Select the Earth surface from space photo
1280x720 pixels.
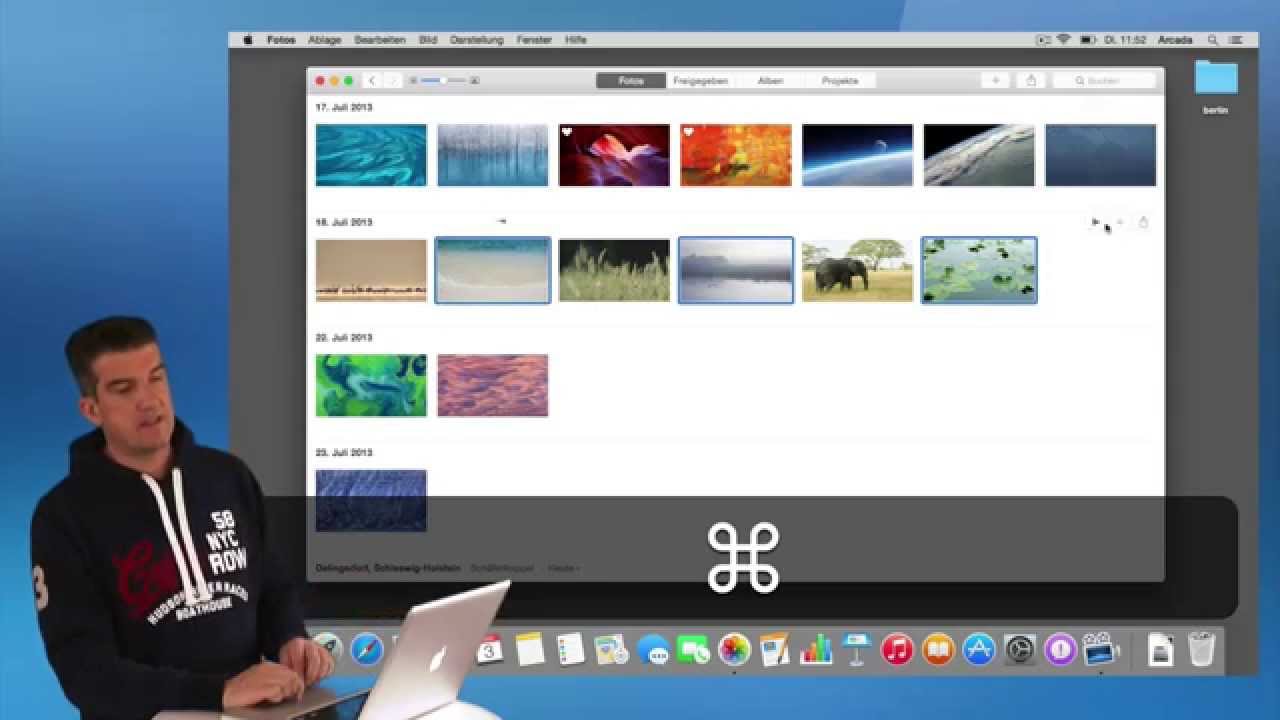979,155
